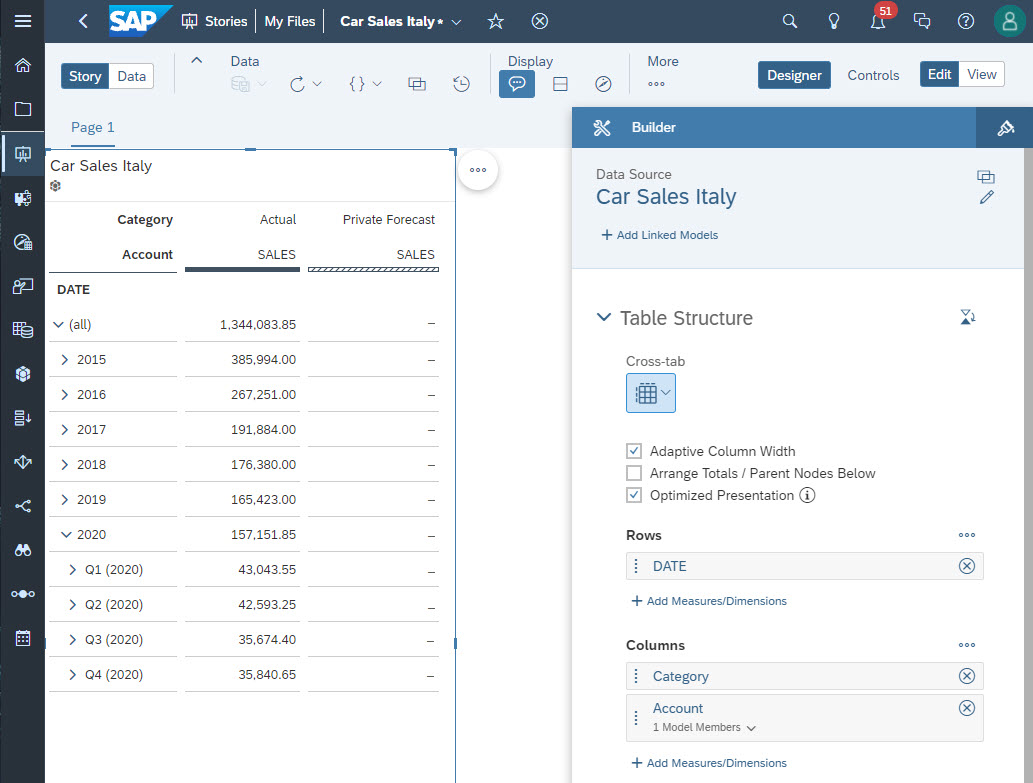Close the Car Sales Italy story

click(540, 22)
